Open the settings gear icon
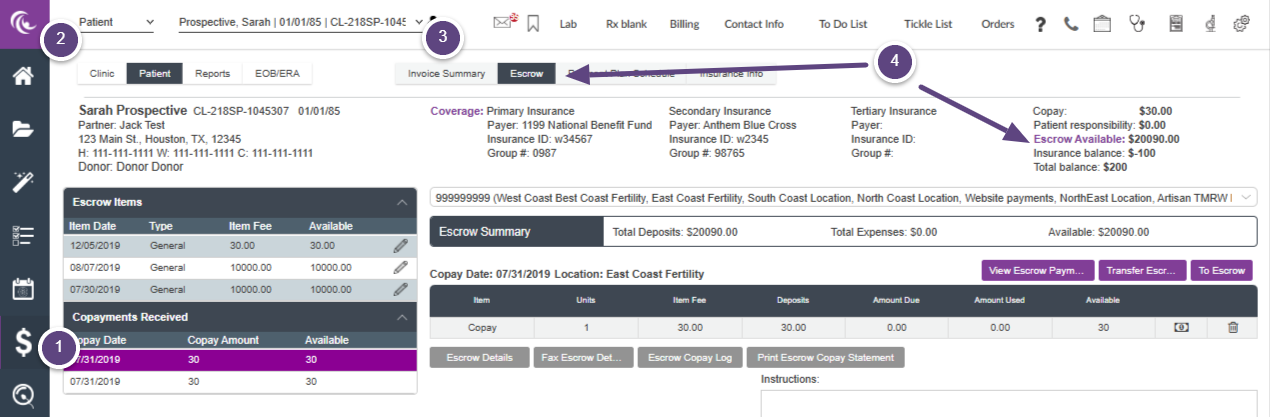The image size is (1270, 417). pos(1242,24)
